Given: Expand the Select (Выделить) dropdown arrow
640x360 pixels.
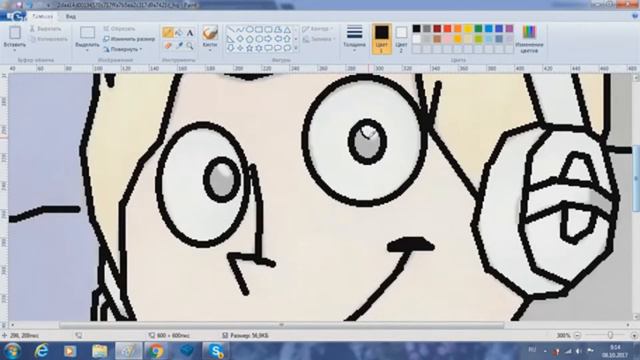Looking at the screenshot, I should 87,50.
